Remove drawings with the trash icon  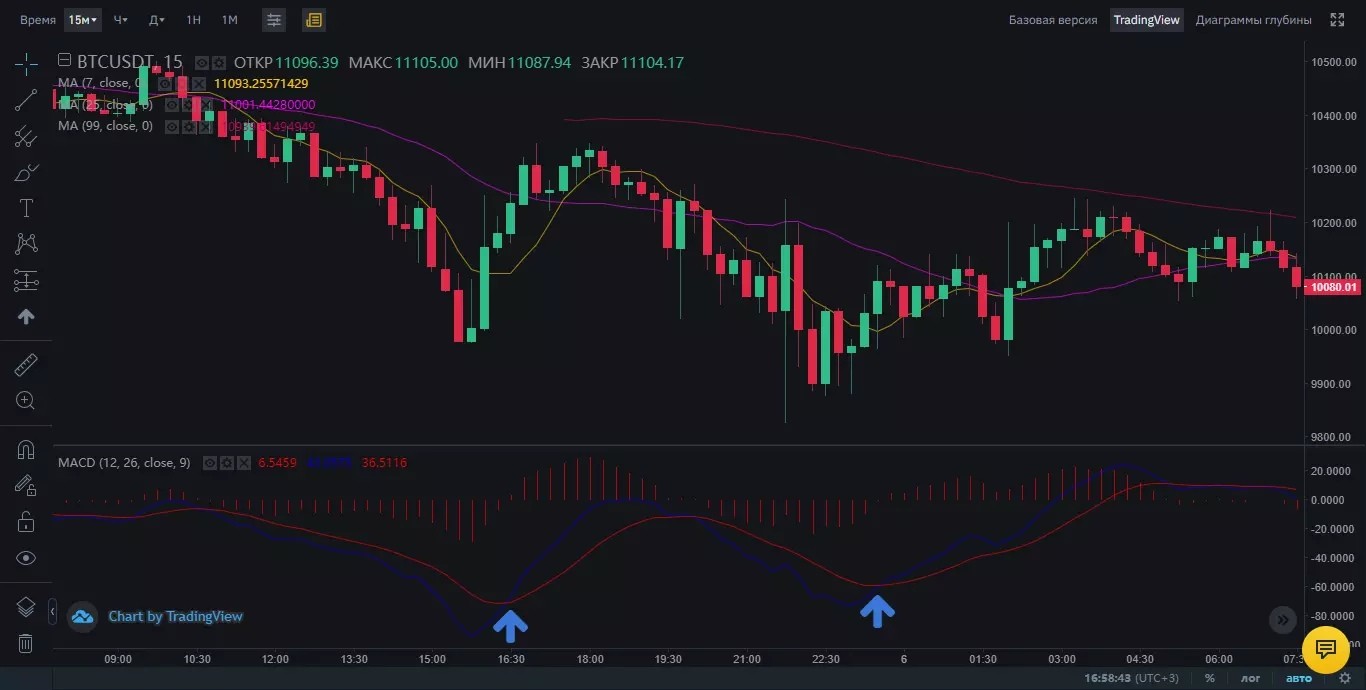[x=26, y=643]
